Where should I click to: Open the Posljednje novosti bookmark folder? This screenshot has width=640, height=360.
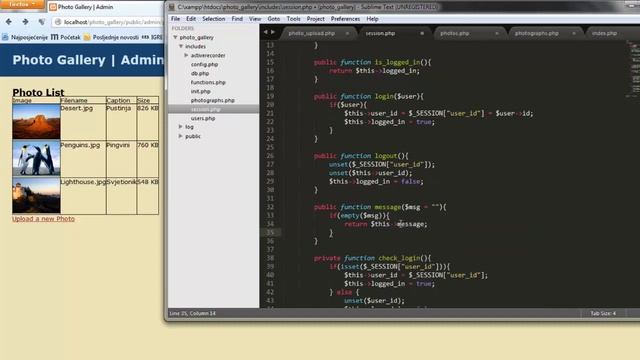point(111,37)
